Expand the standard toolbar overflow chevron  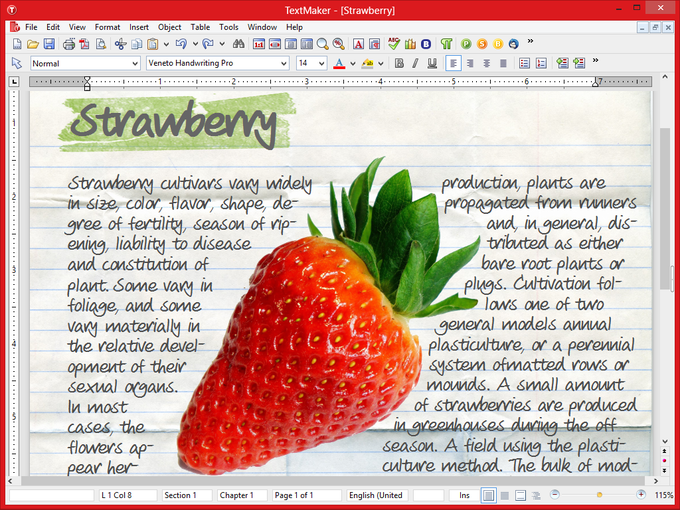click(530, 42)
